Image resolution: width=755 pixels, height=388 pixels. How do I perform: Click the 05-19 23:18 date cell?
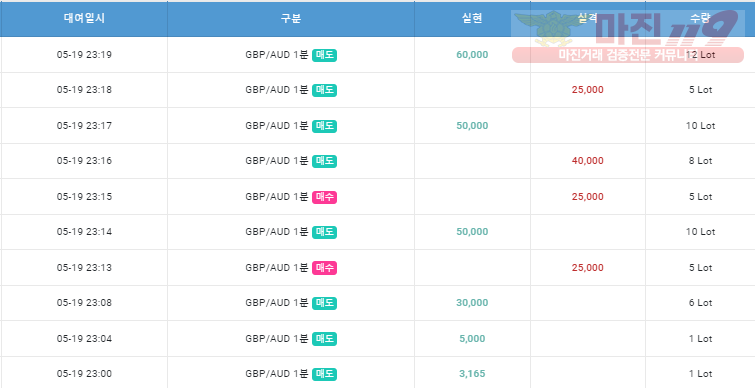tap(84, 90)
